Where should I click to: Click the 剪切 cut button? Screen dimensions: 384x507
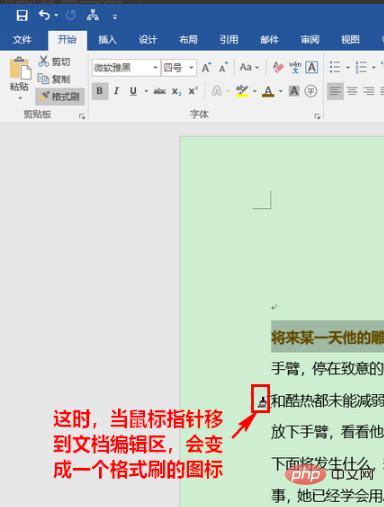coord(54,62)
